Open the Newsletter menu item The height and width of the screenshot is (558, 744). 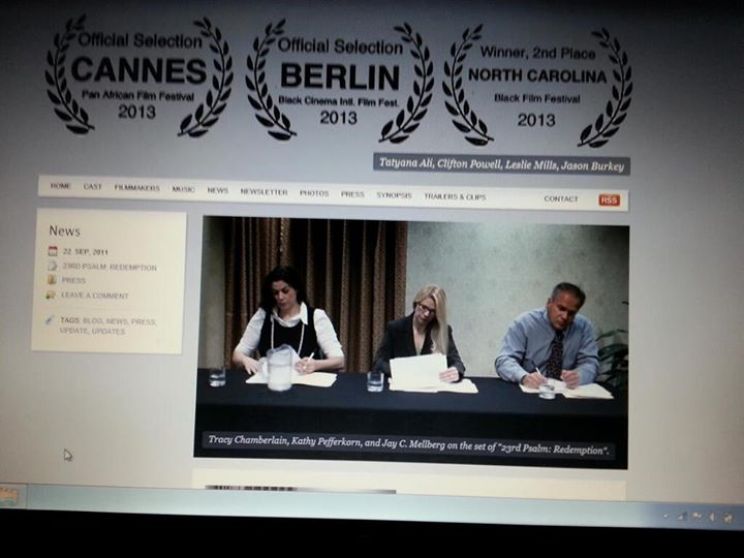(264, 191)
